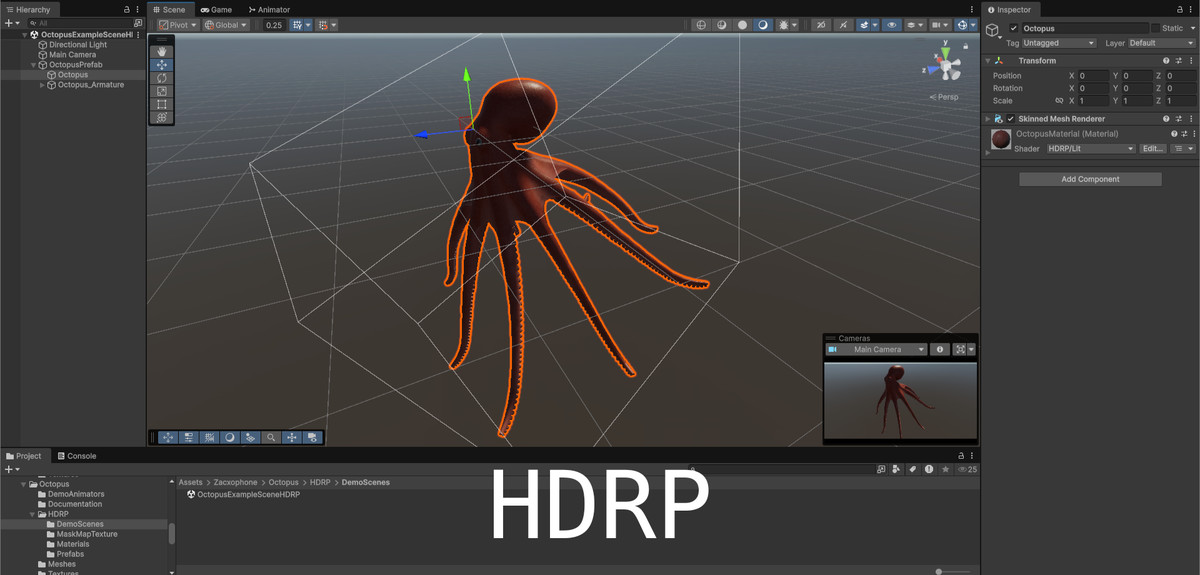Toggle Skinned Mesh Renderer enabled checkbox

coord(1011,119)
